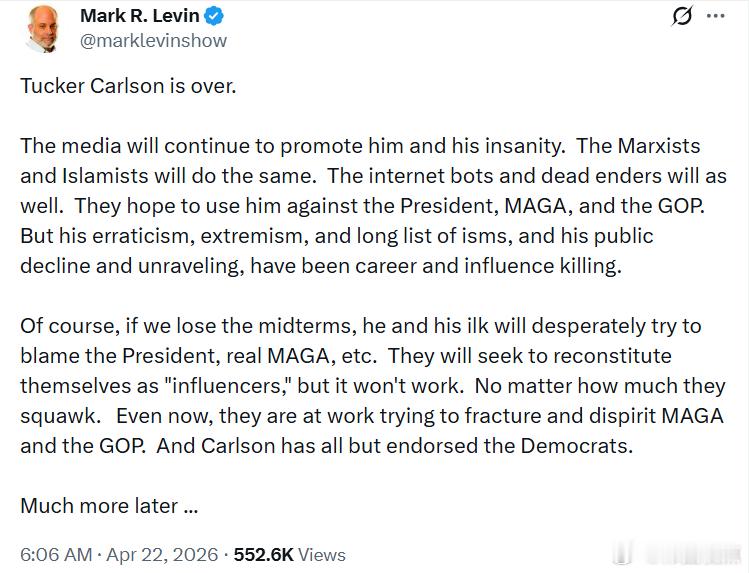The width and height of the screenshot is (749, 573).
Task: Click the "Much more later ..." closing line
Action: 109,506
